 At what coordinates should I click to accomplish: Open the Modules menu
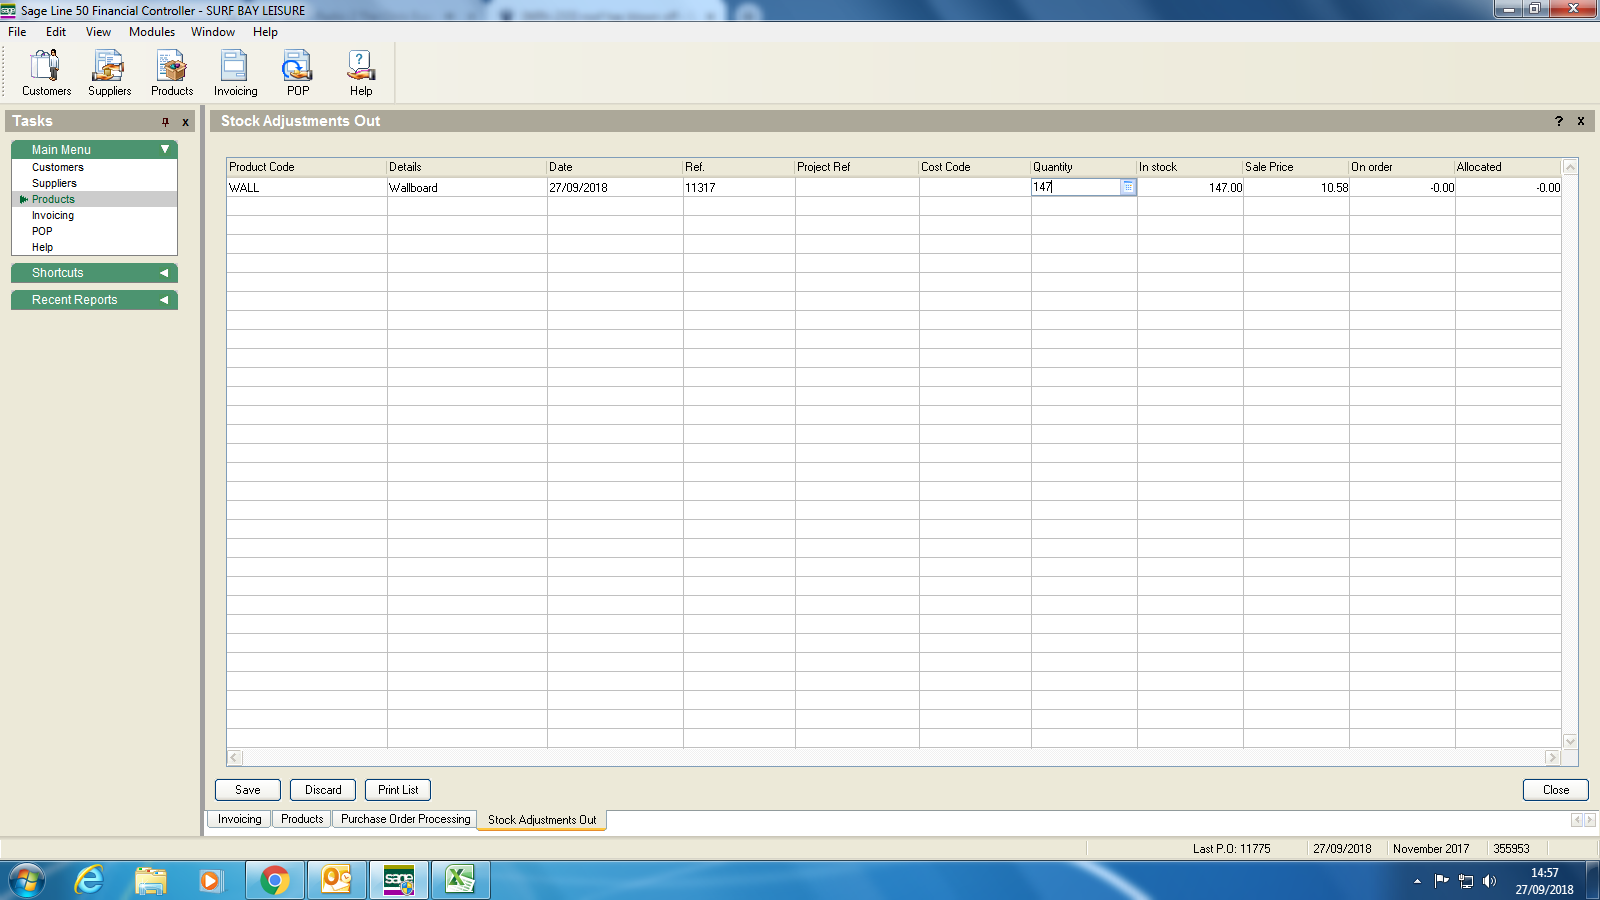click(x=152, y=32)
